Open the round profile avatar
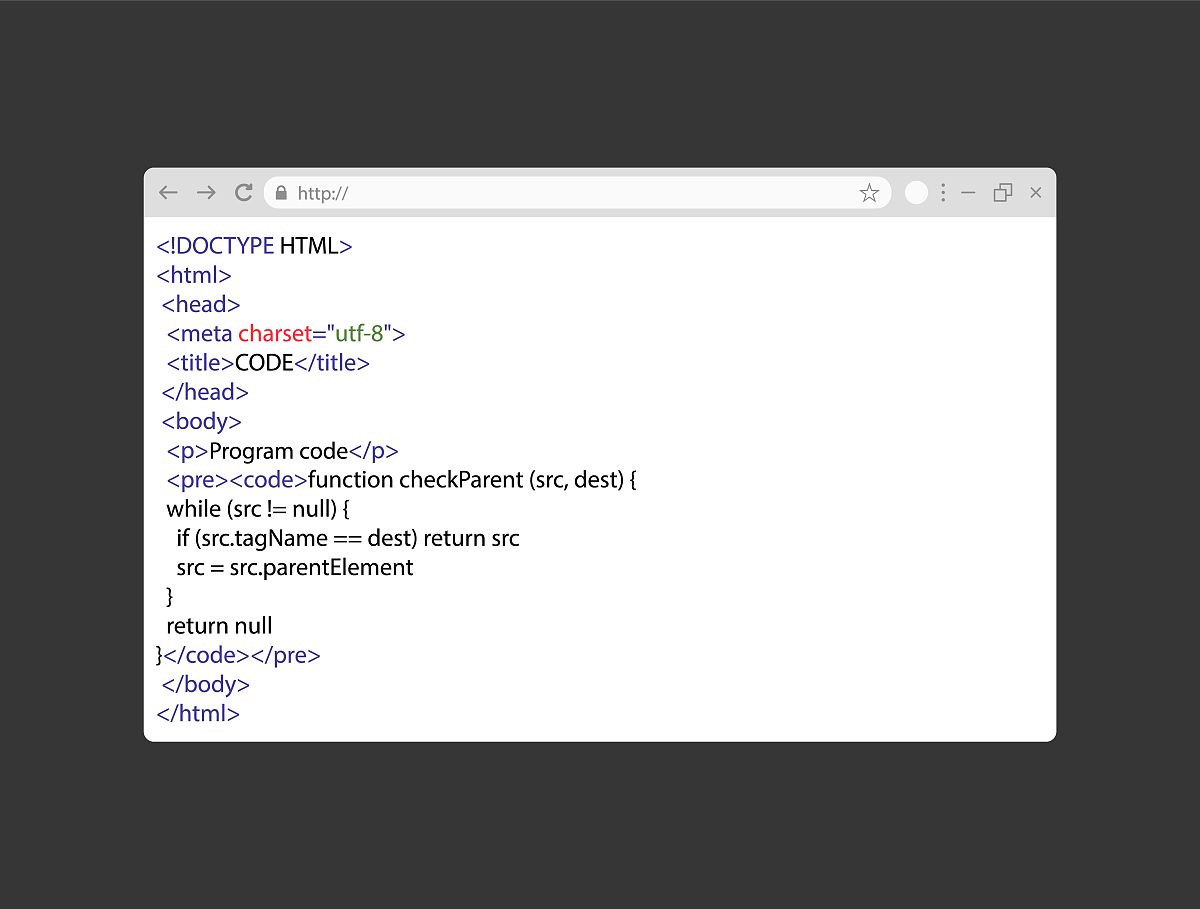1200x909 pixels. pyautogui.click(x=916, y=193)
